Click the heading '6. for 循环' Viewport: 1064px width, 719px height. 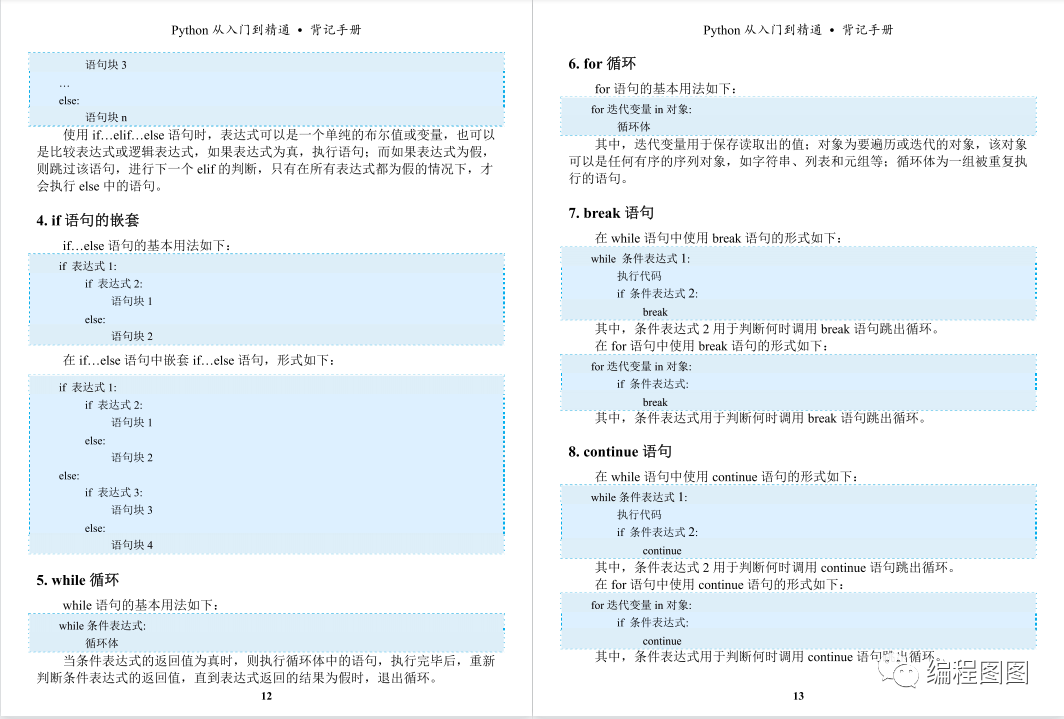pos(602,64)
